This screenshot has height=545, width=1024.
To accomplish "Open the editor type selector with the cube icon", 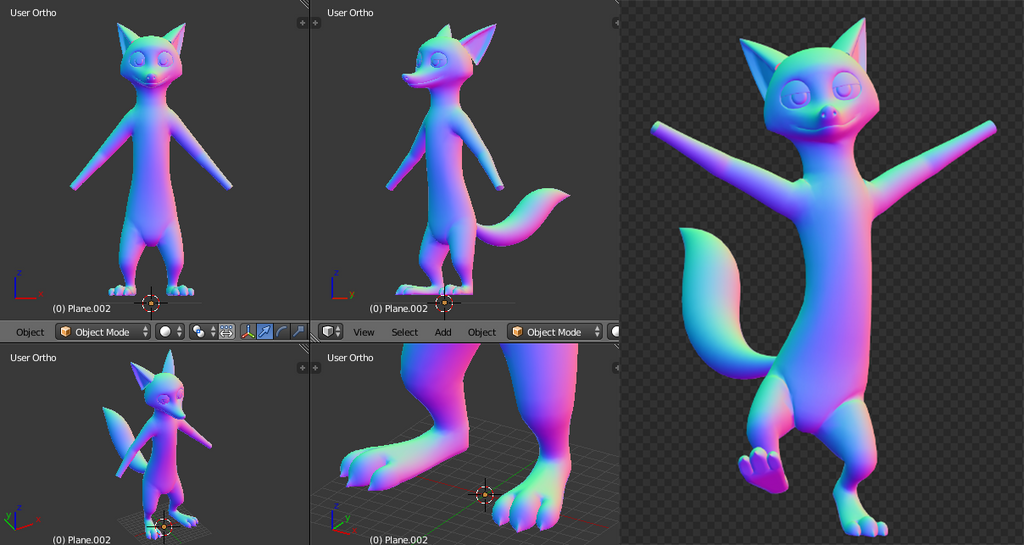I will pyautogui.click(x=331, y=332).
